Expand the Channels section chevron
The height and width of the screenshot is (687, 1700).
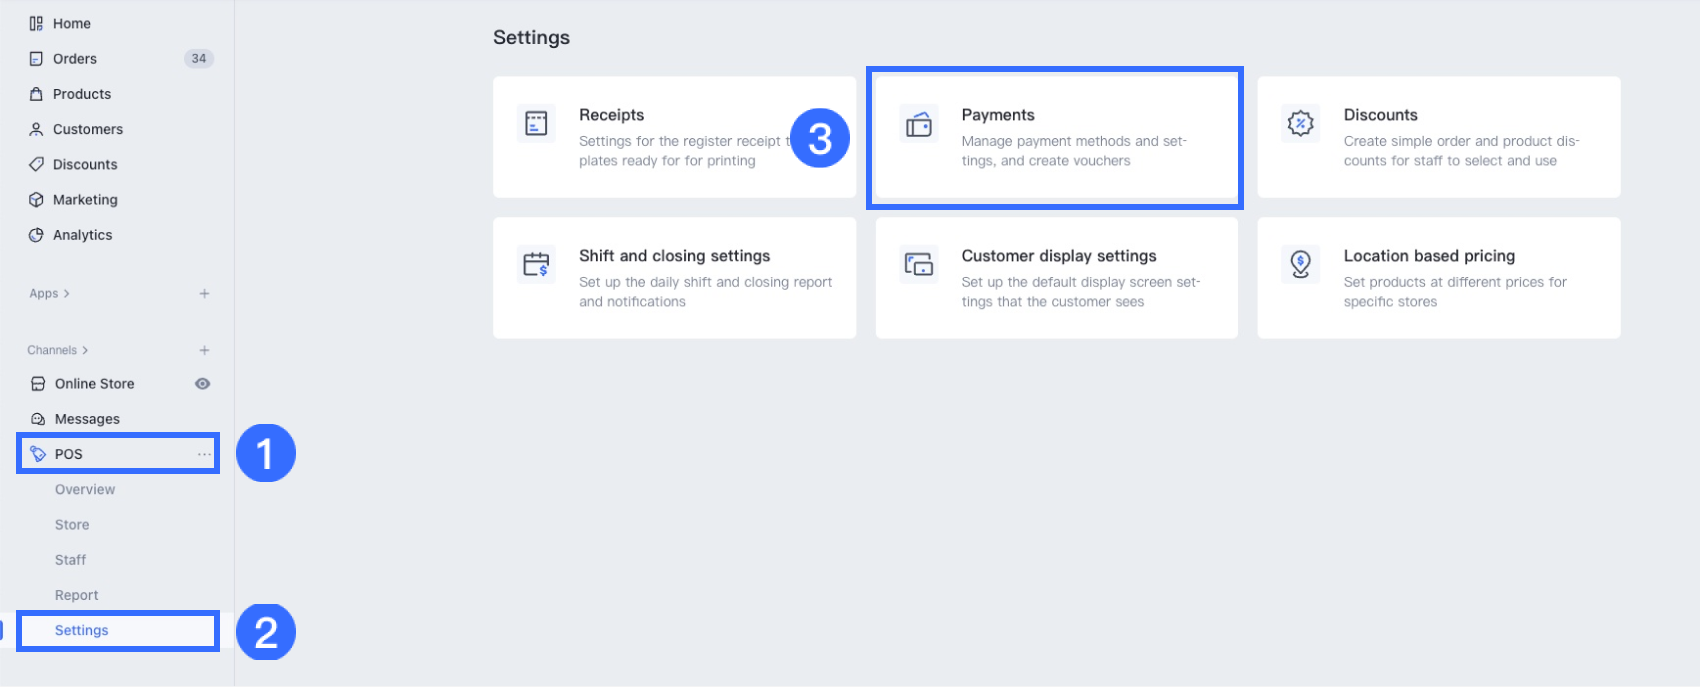tap(85, 351)
